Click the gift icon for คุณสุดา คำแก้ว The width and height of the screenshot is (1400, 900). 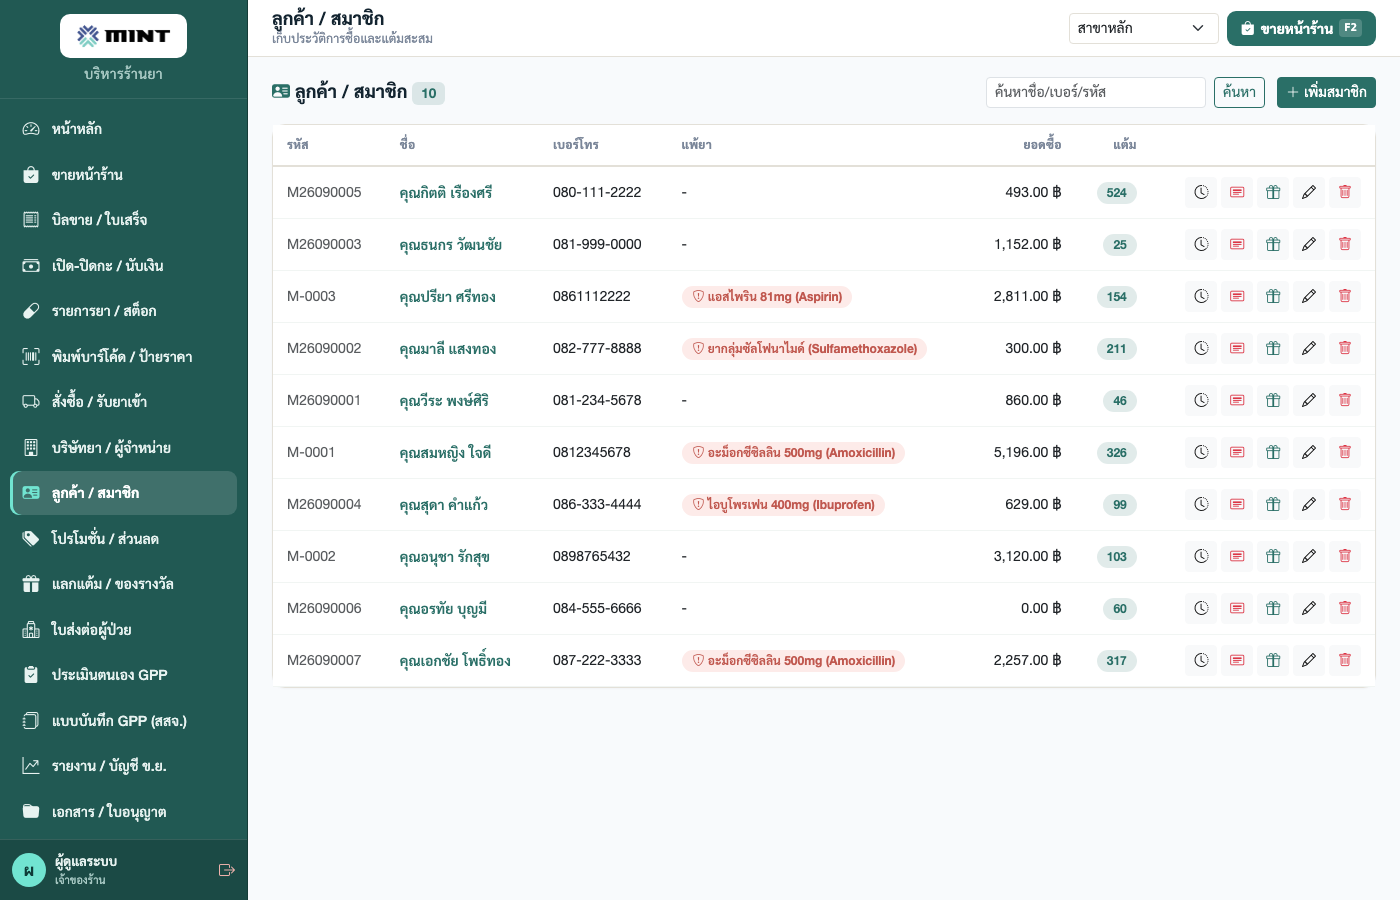coord(1273,504)
